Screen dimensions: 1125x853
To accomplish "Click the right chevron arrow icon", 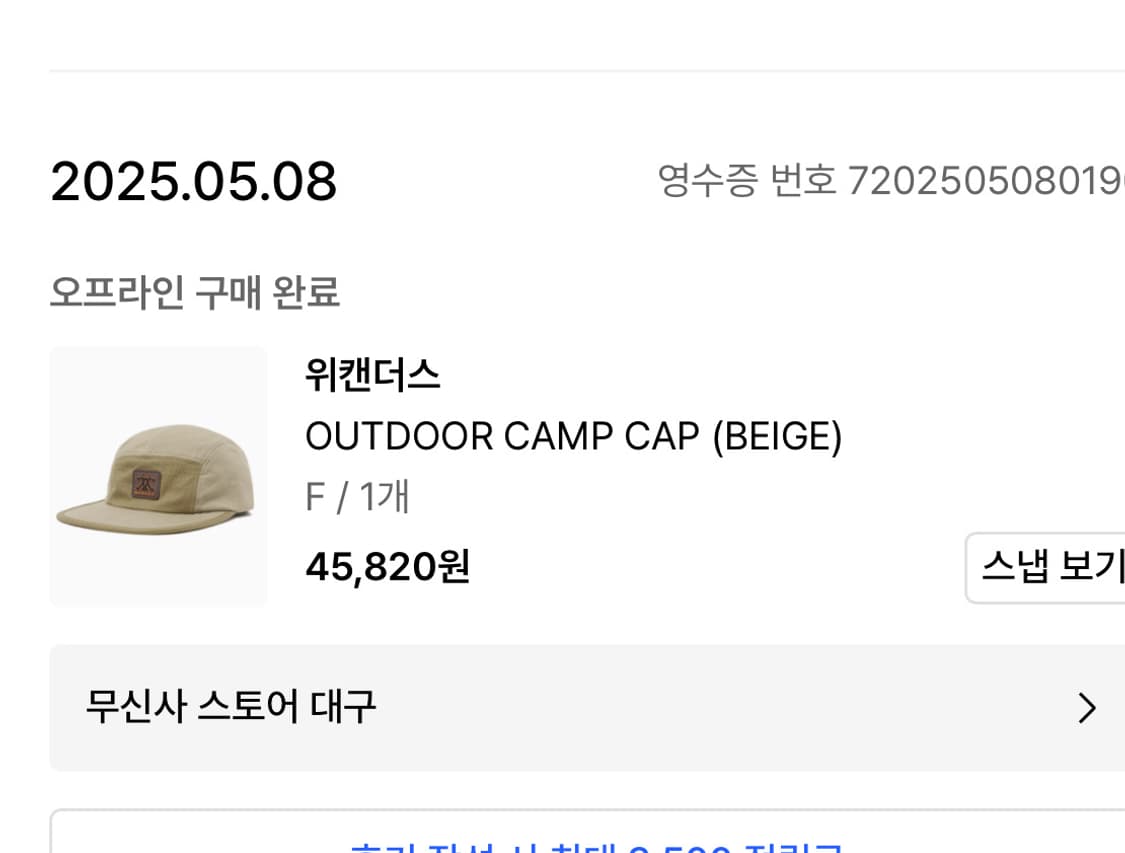I will coord(1086,708).
